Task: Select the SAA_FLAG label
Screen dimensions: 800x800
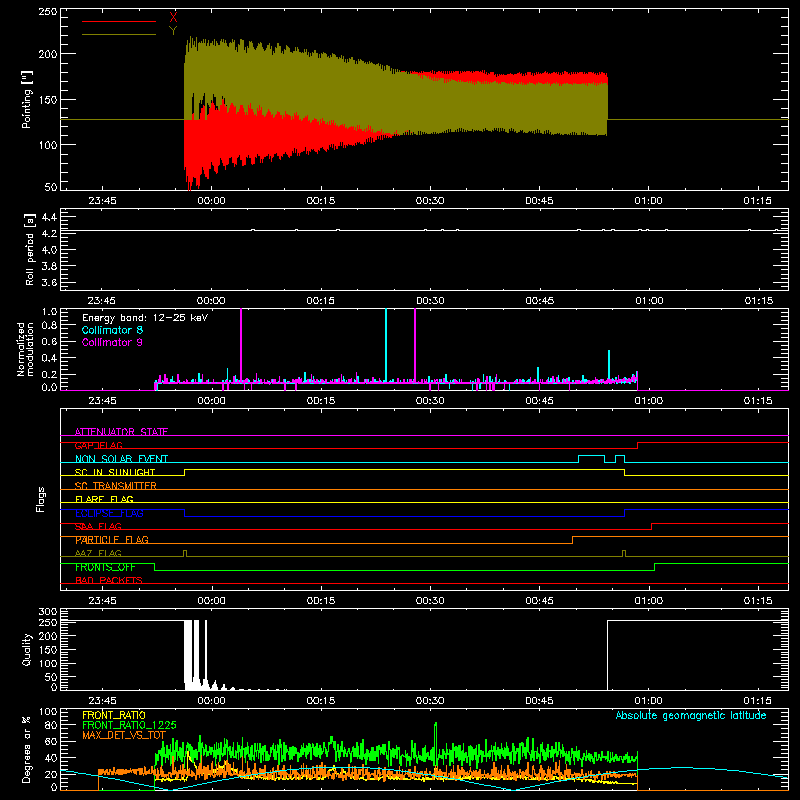Action: tap(98, 527)
